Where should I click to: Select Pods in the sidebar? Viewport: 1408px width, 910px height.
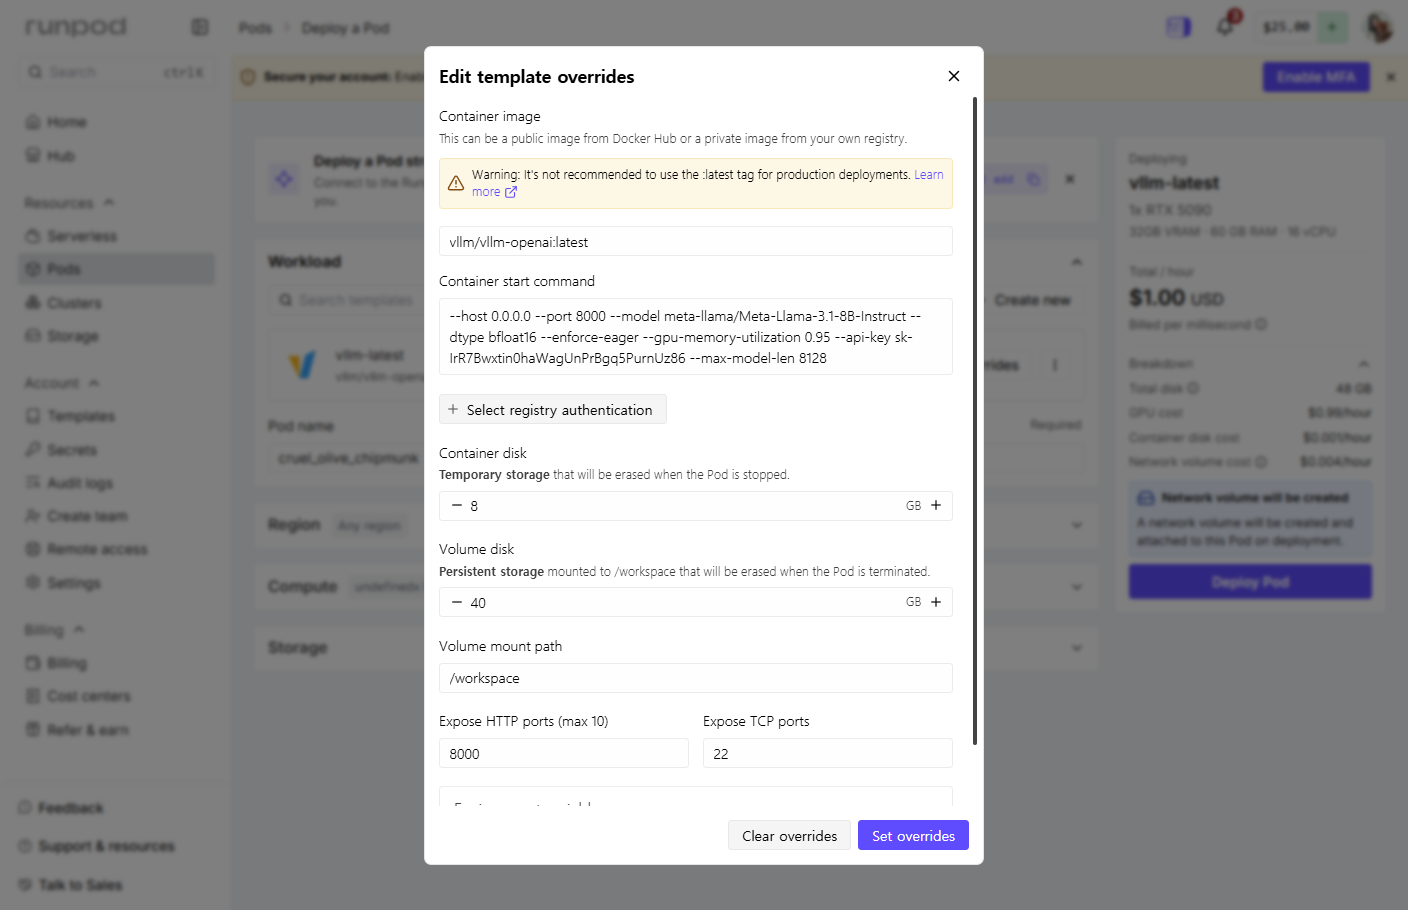click(x=116, y=269)
